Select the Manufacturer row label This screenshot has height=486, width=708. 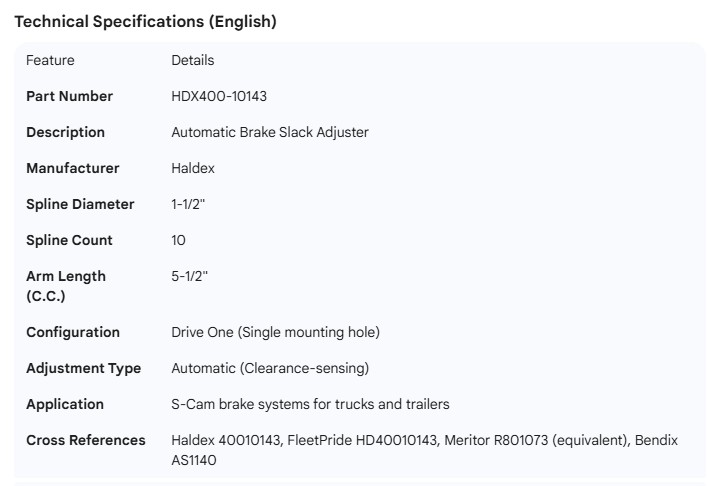(x=72, y=168)
